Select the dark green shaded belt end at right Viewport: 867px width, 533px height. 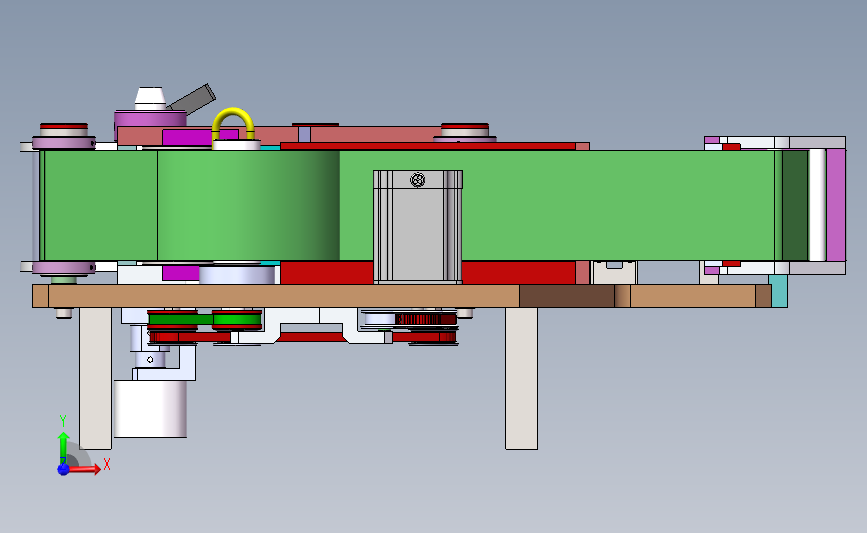795,205
